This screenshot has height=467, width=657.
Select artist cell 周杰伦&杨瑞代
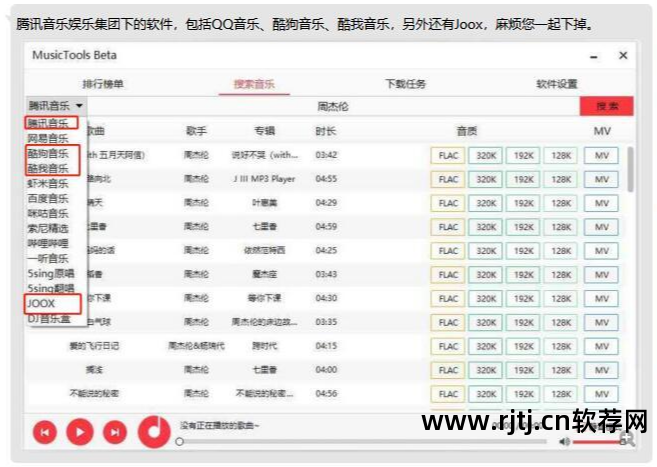point(197,346)
